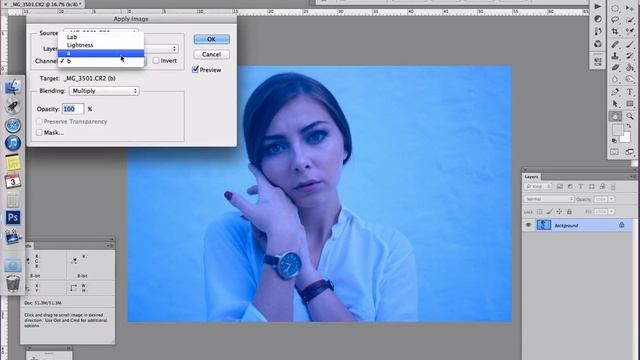Image resolution: width=640 pixels, height=360 pixels.
Task: Open the white background color swatch
Action: coord(625,138)
